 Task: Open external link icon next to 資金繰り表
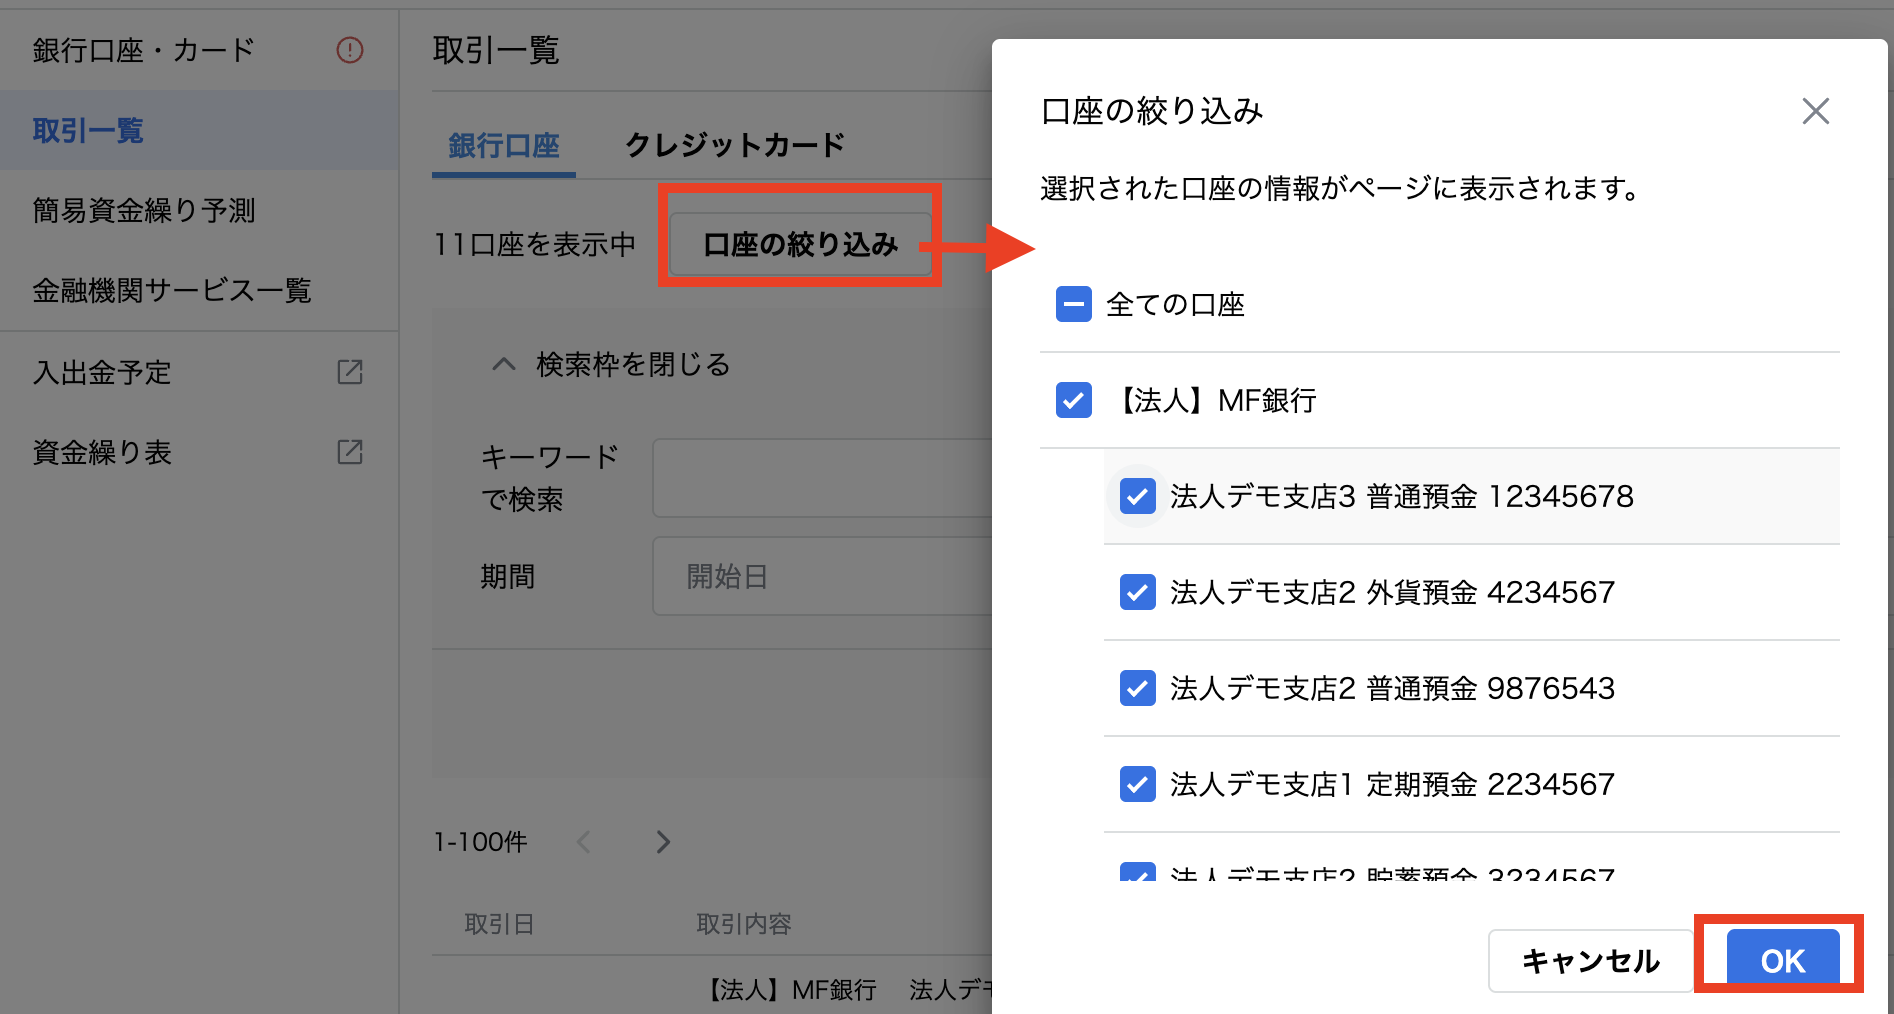pos(350,452)
